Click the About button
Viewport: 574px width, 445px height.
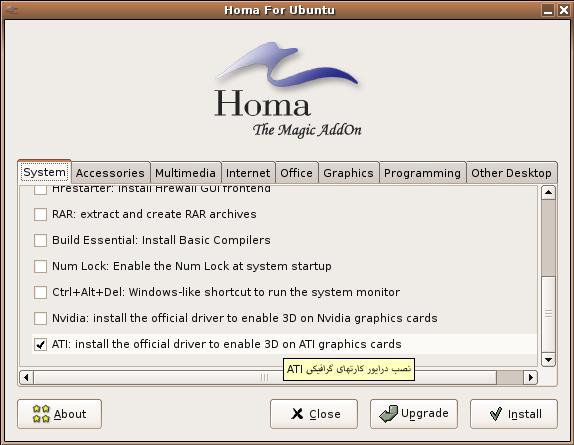(59, 414)
